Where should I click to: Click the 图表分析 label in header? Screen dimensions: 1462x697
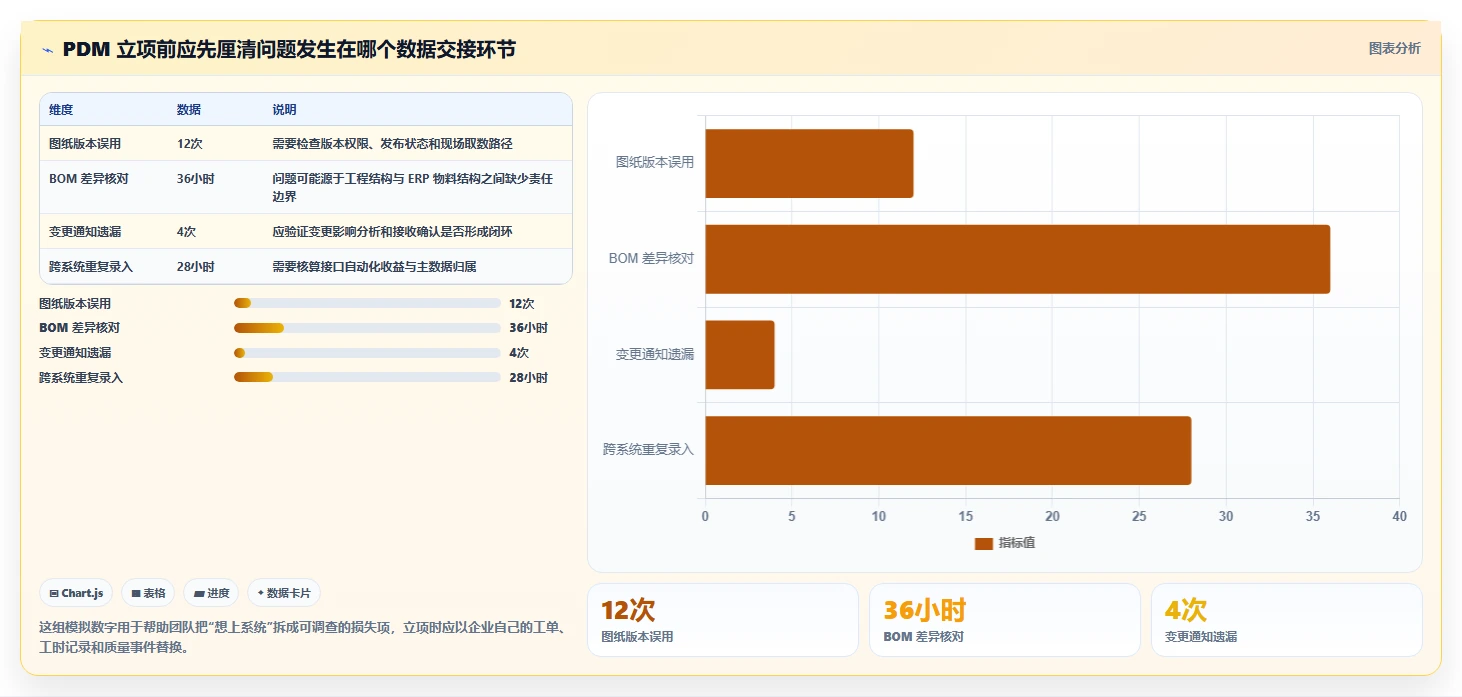click(x=1394, y=49)
